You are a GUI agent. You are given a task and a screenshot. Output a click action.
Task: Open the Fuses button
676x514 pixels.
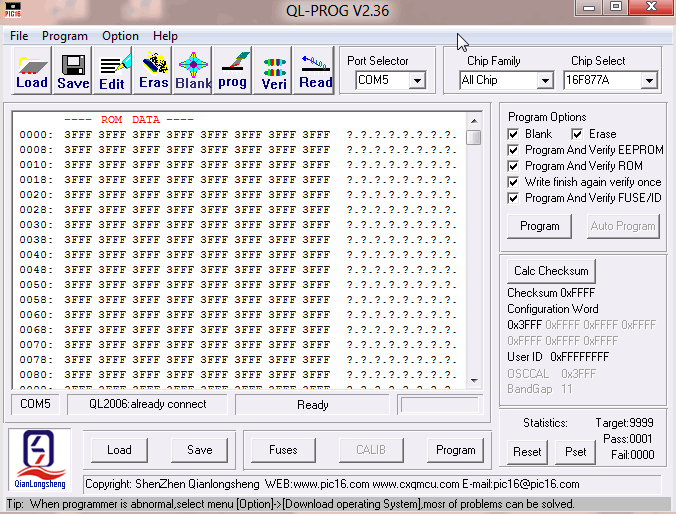click(x=283, y=450)
